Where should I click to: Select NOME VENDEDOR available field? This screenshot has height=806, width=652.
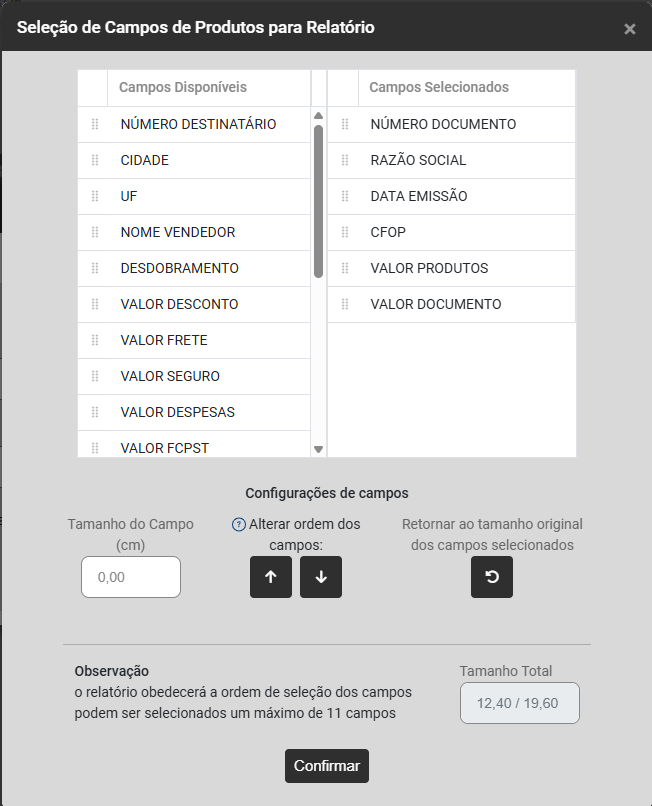coord(178,232)
